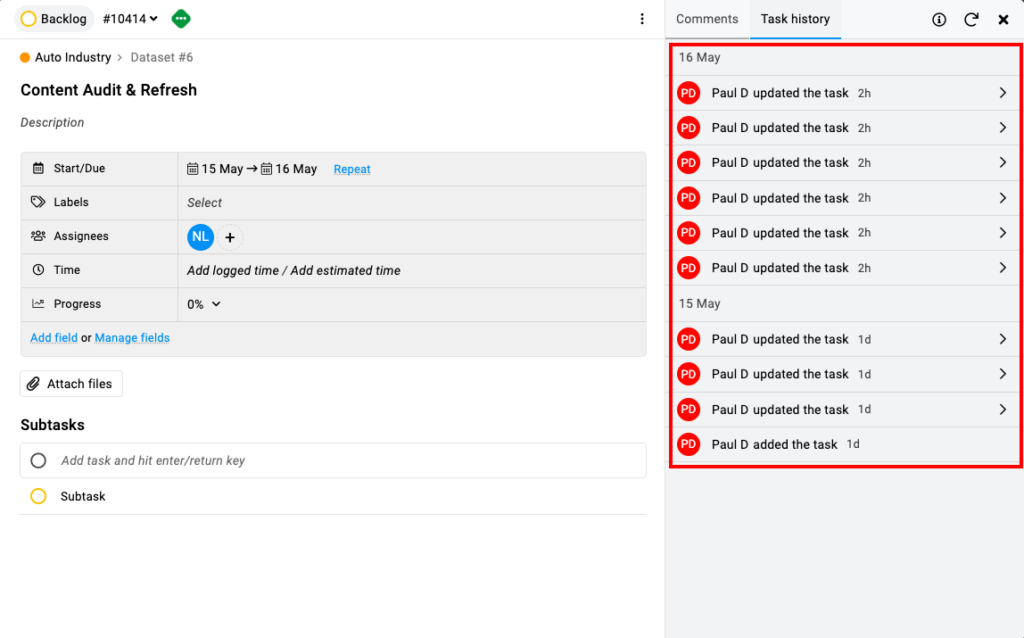Open the three-dot more options menu
The width and height of the screenshot is (1024, 638).
(x=642, y=19)
